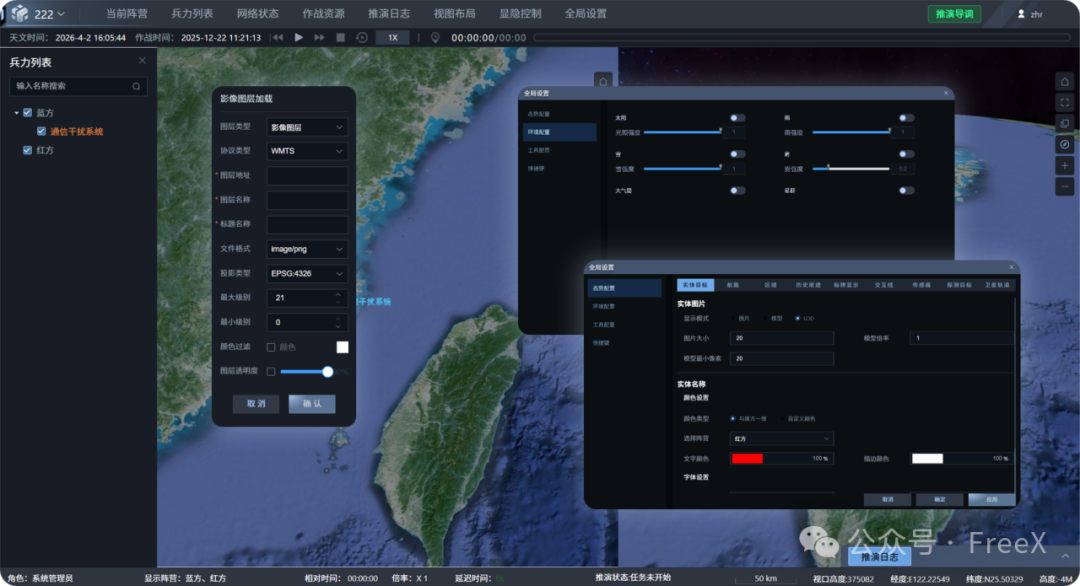Decrease 最小级别 with down stepper arrow
Screen dimensions: 1080x586
coord(338,326)
